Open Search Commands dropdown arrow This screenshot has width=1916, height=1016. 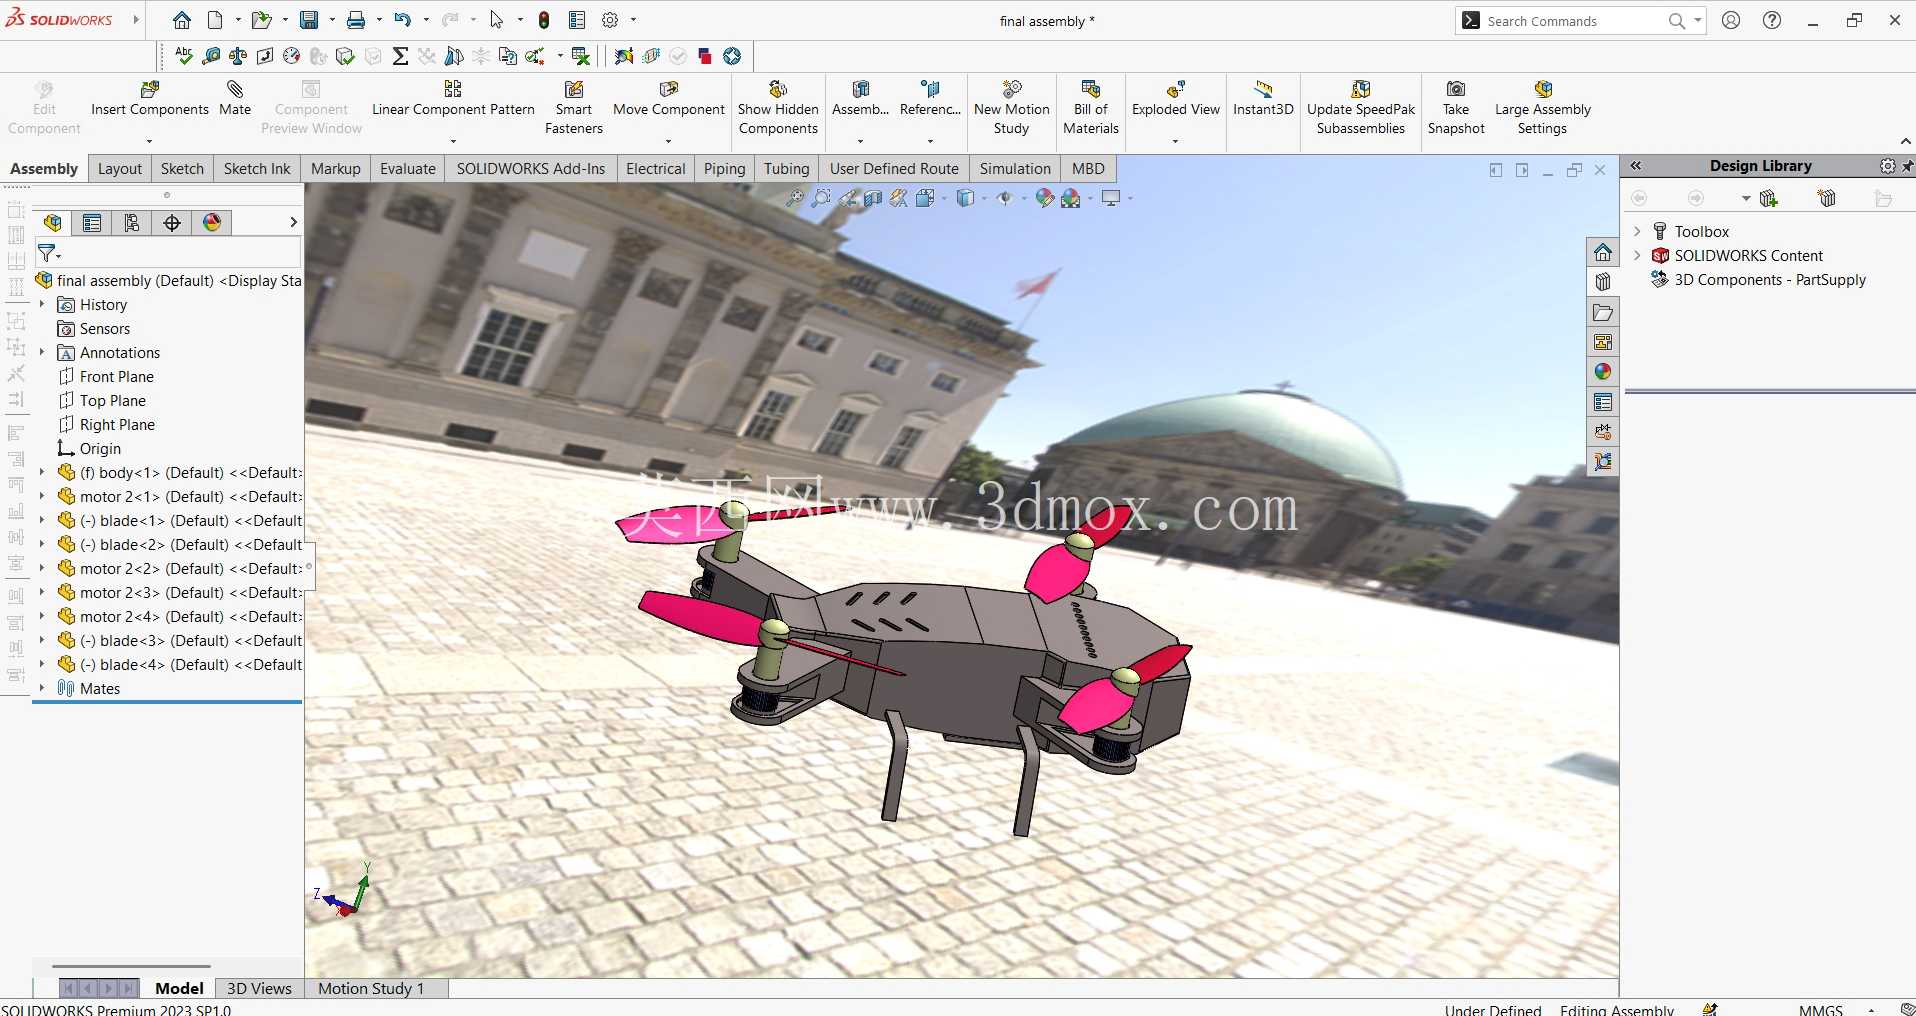[x=1698, y=20]
